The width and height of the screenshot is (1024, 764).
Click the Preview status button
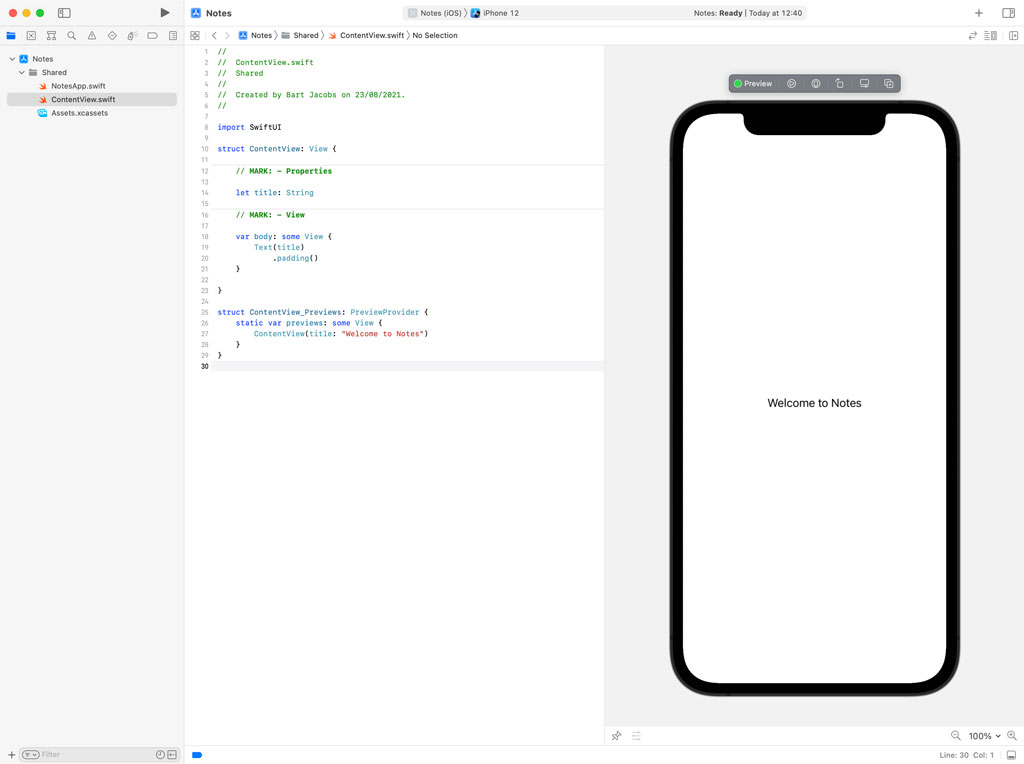753,84
